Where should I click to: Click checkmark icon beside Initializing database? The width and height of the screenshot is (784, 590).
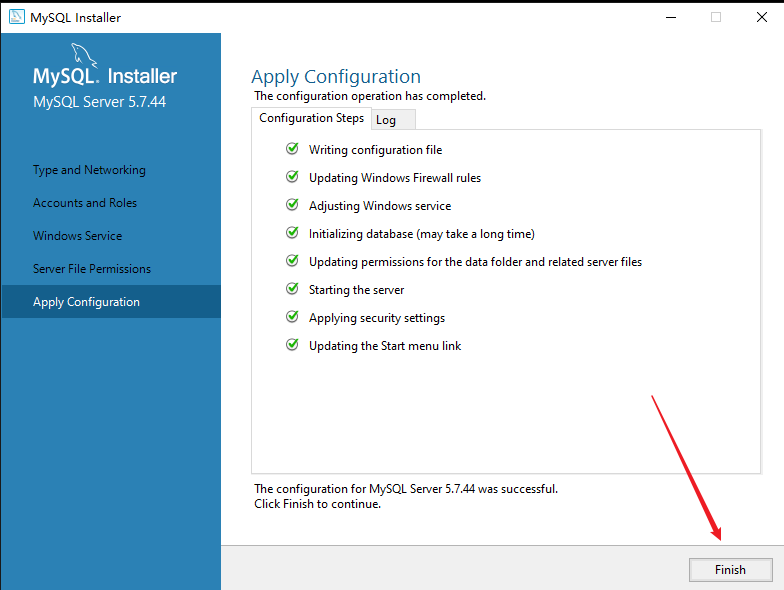click(292, 232)
